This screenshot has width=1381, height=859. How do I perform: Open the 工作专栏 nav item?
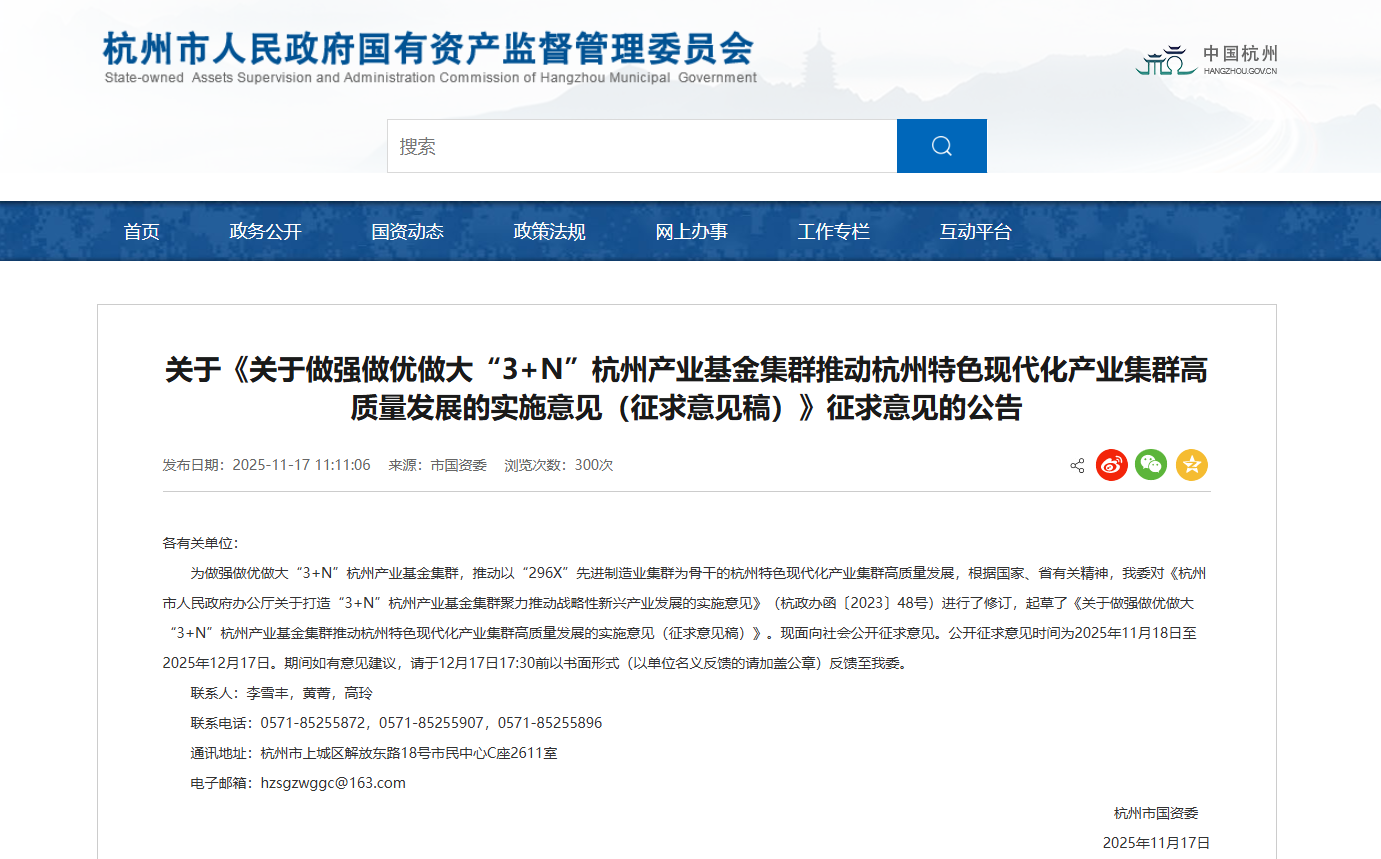coord(833,232)
